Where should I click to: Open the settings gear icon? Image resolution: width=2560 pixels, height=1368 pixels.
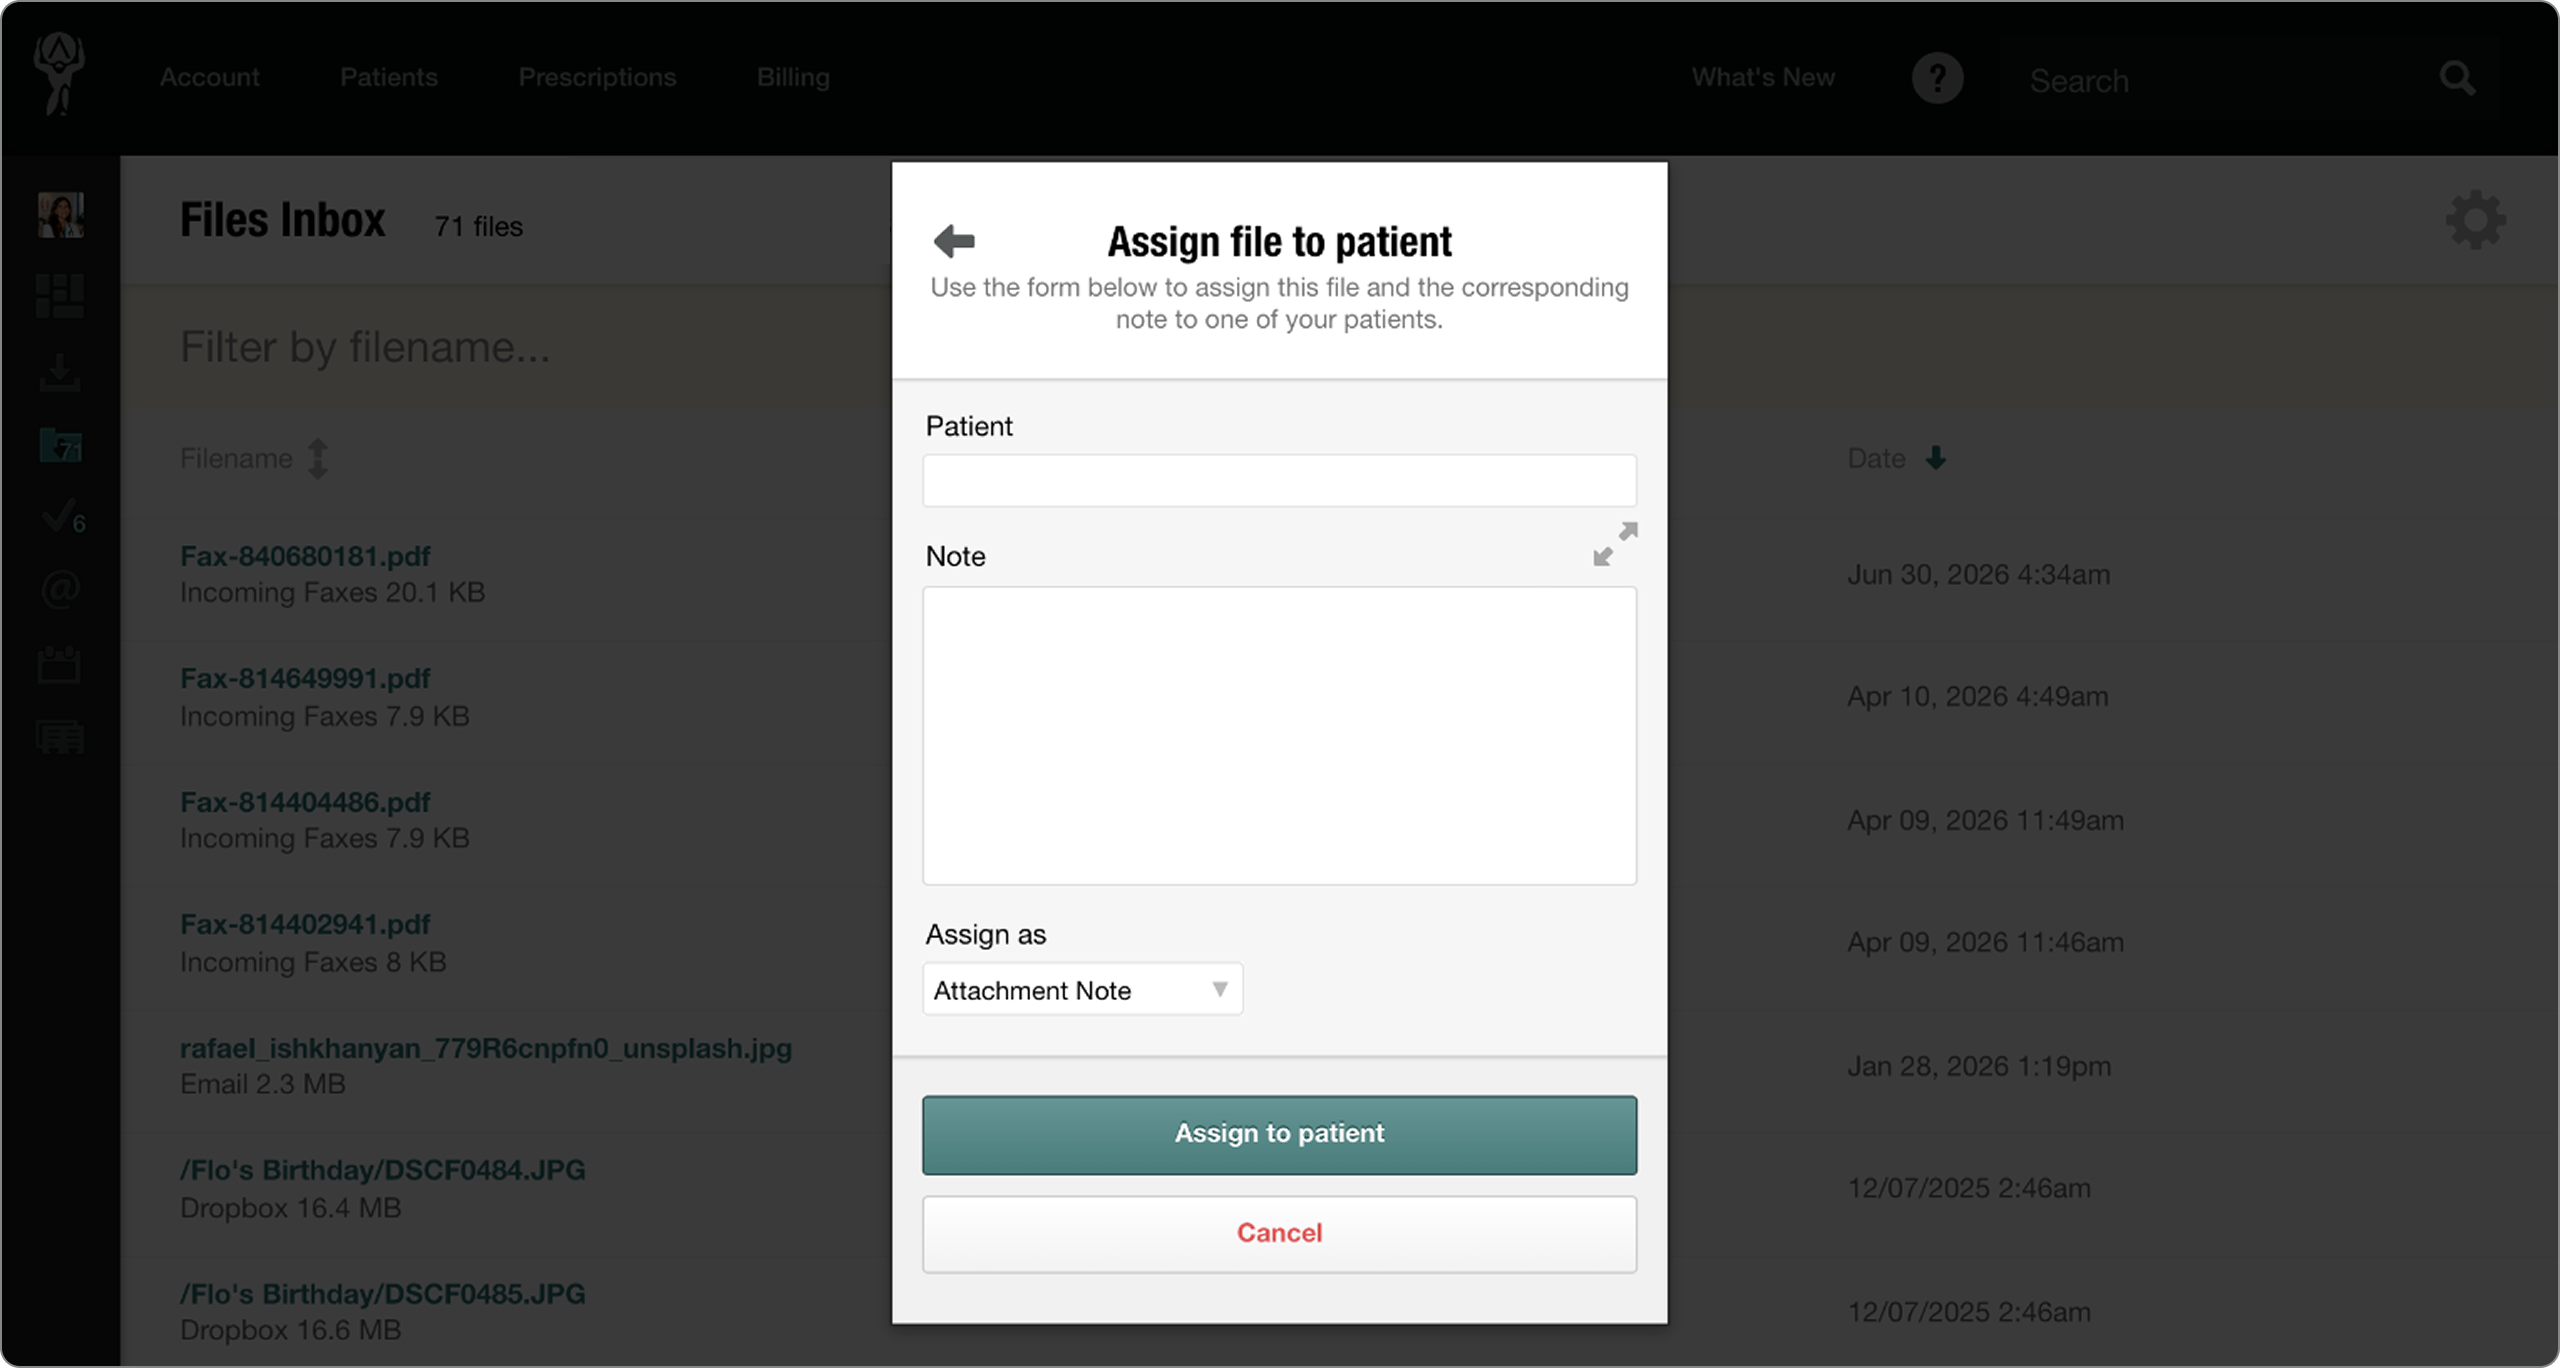click(2476, 220)
